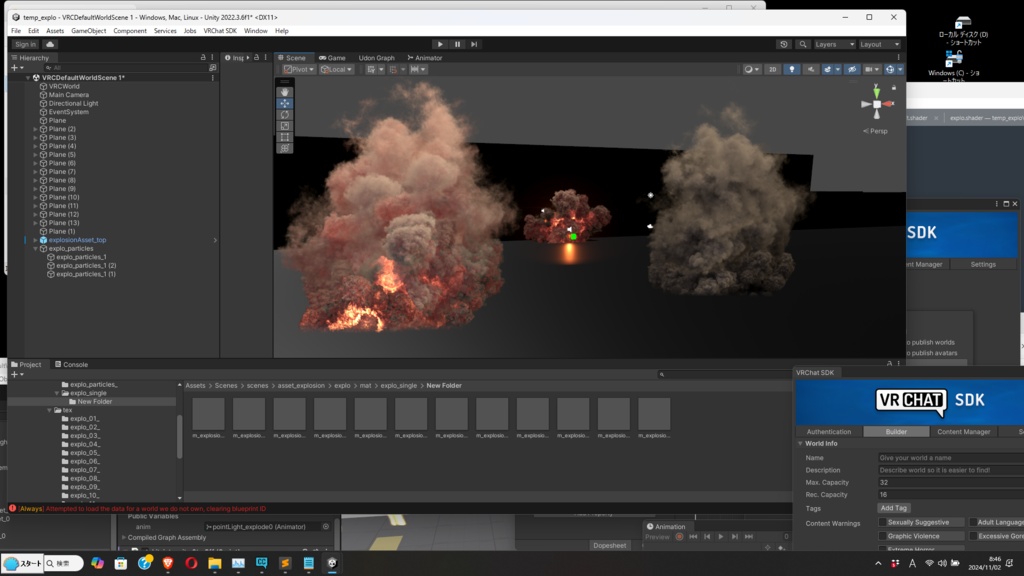Viewport: 1024px width, 576px height.
Task: Select the Scale tool
Action: point(285,125)
